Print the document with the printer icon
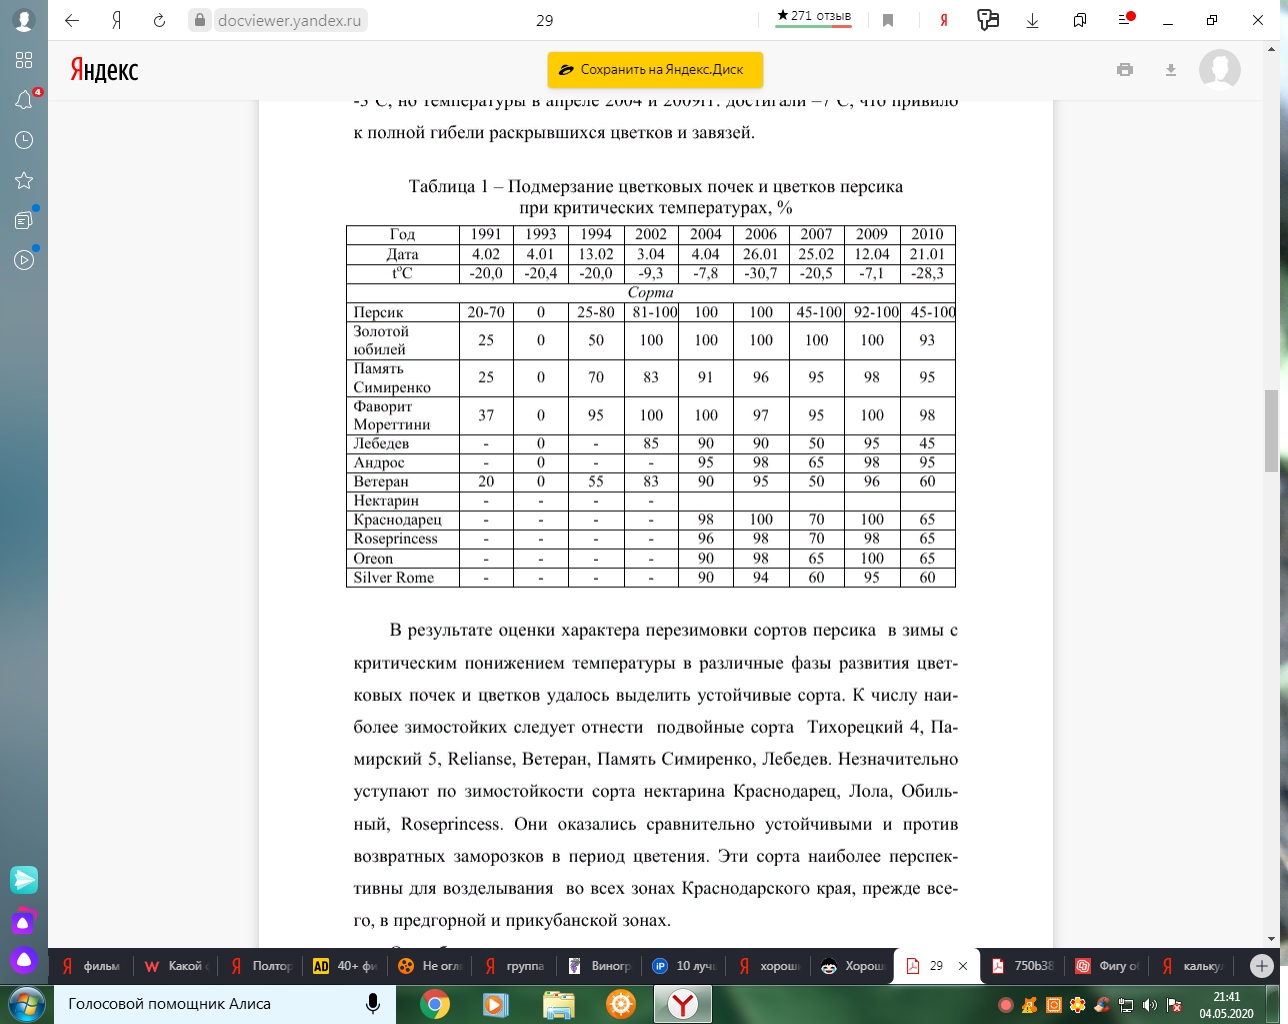This screenshot has width=1288, height=1024. point(1125,70)
